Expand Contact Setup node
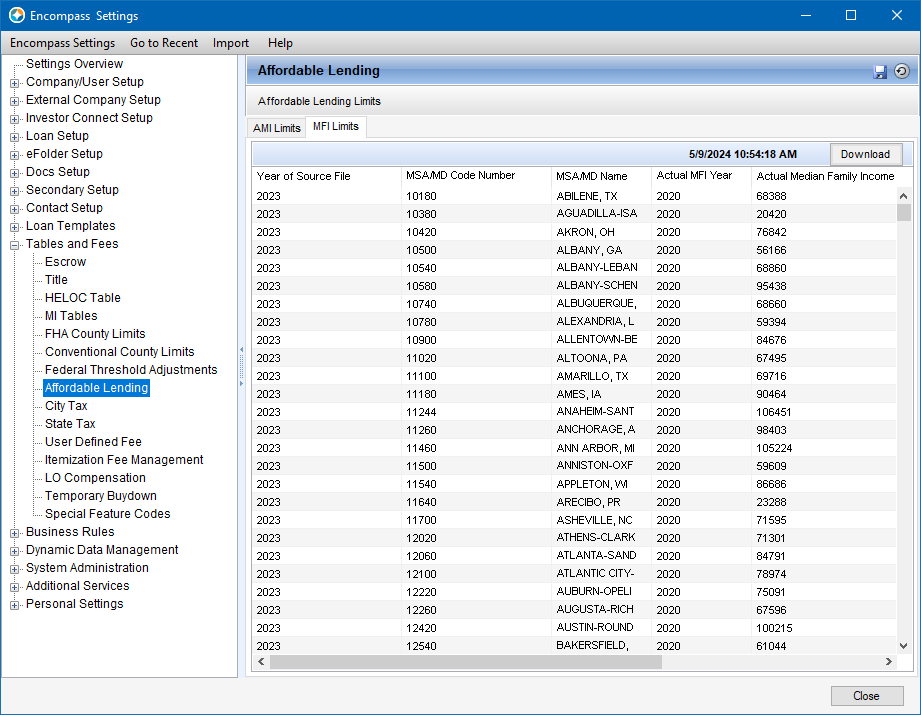Screen dimensions: 921x715 pos(15,209)
